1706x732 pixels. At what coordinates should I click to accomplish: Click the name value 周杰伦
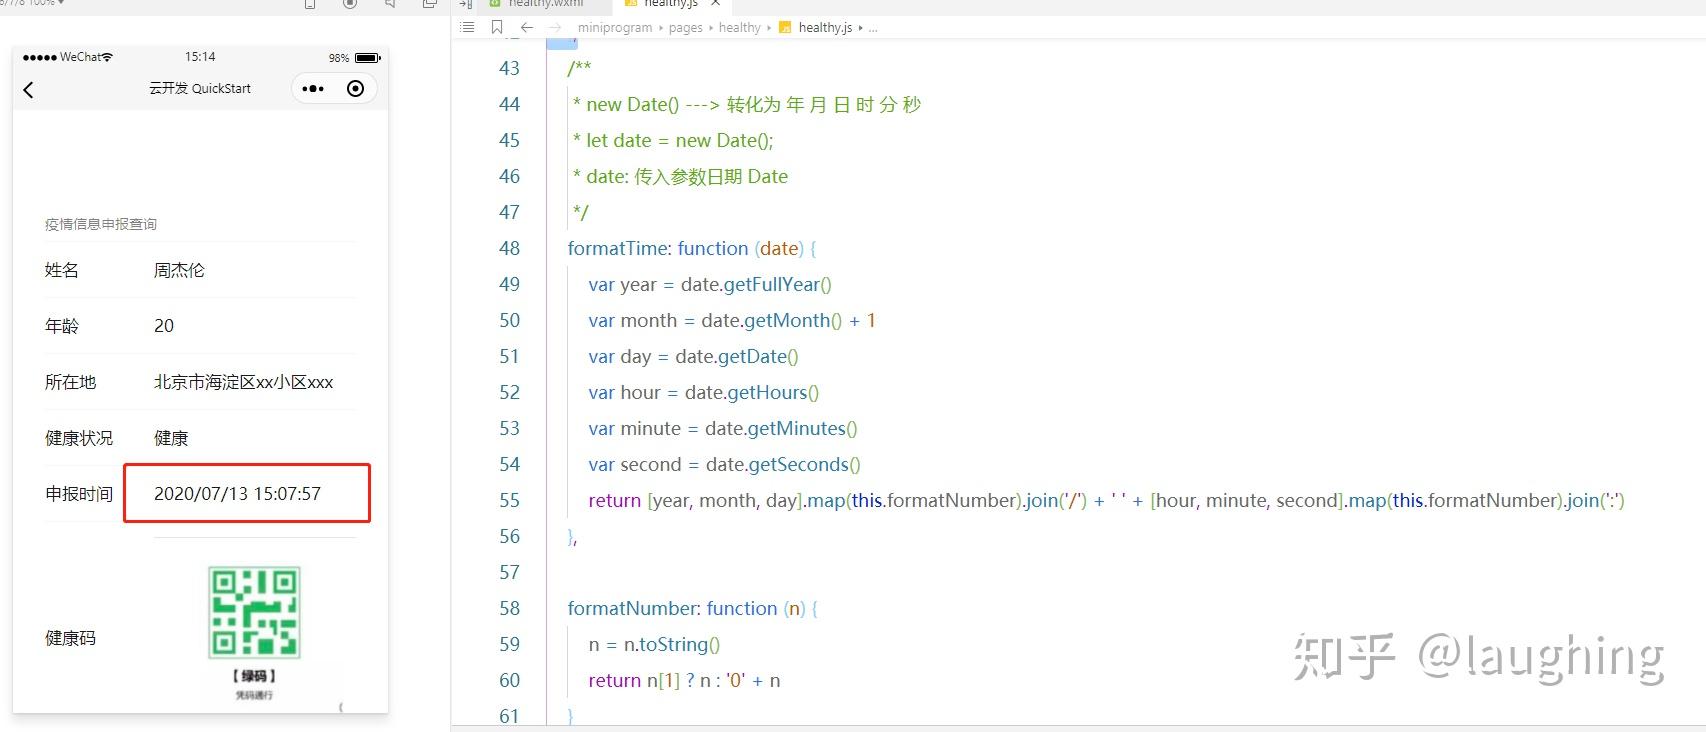click(x=179, y=270)
